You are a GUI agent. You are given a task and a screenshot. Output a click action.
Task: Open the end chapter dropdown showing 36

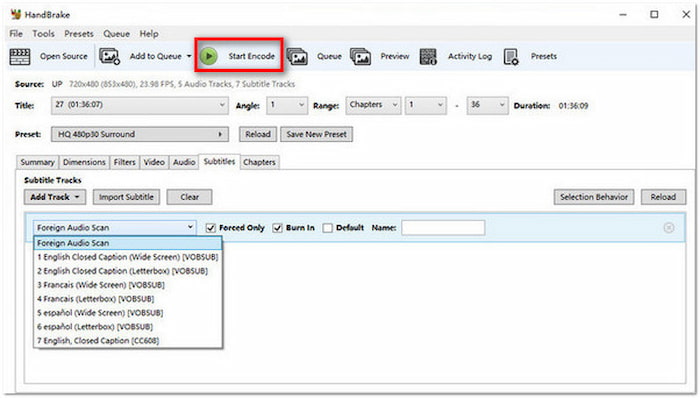tap(487, 105)
